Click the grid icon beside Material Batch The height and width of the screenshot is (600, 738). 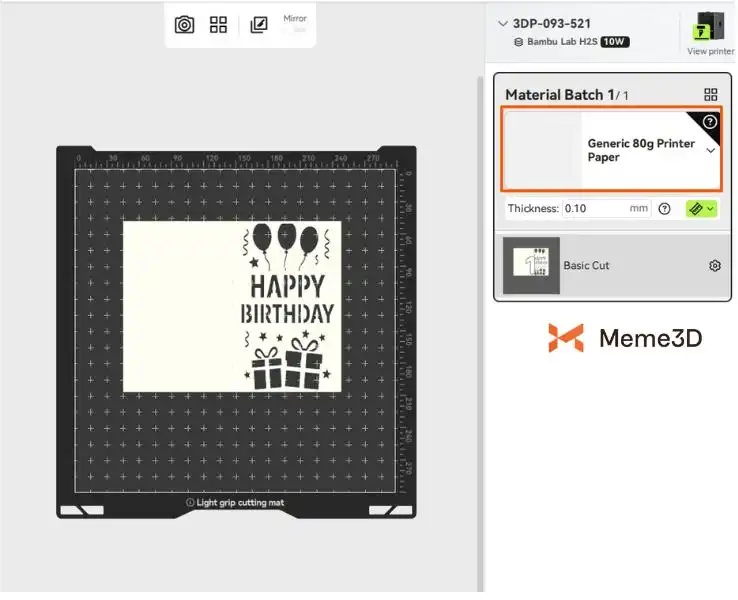[711, 95]
